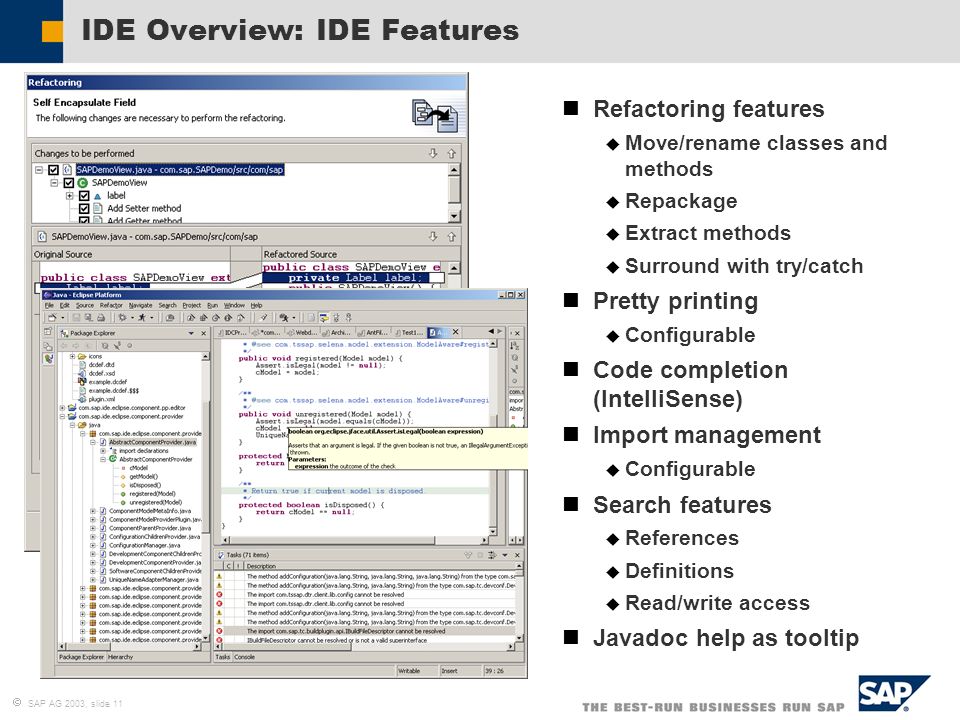Uncheck the label field checkbox

(x=84, y=195)
